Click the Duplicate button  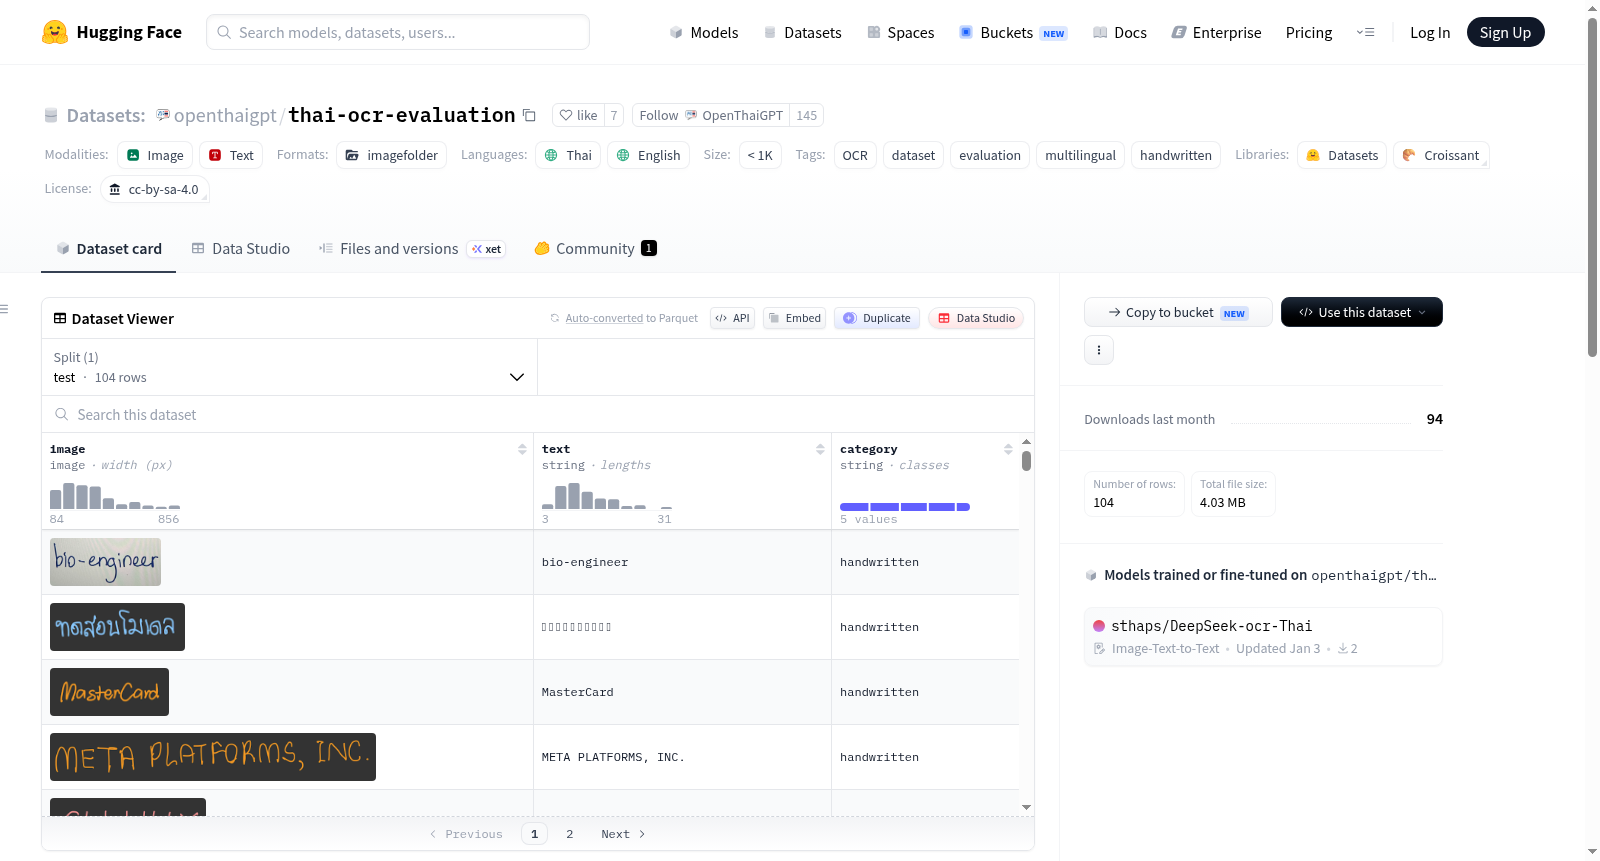pyautogui.click(x=877, y=318)
